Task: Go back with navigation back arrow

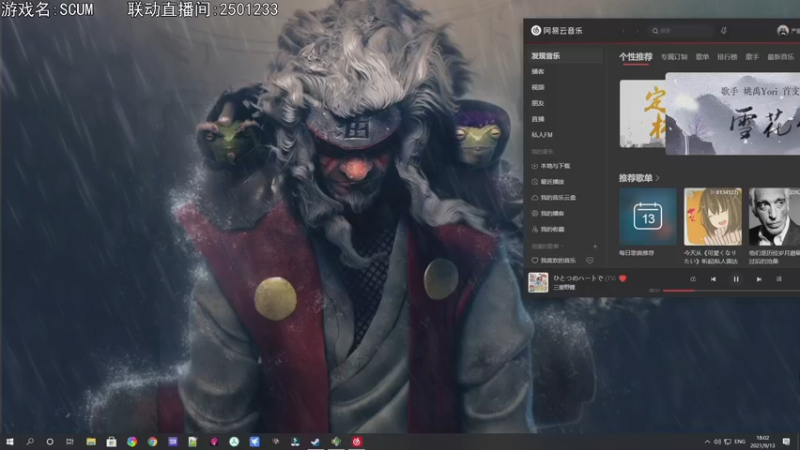Action: click(623, 31)
